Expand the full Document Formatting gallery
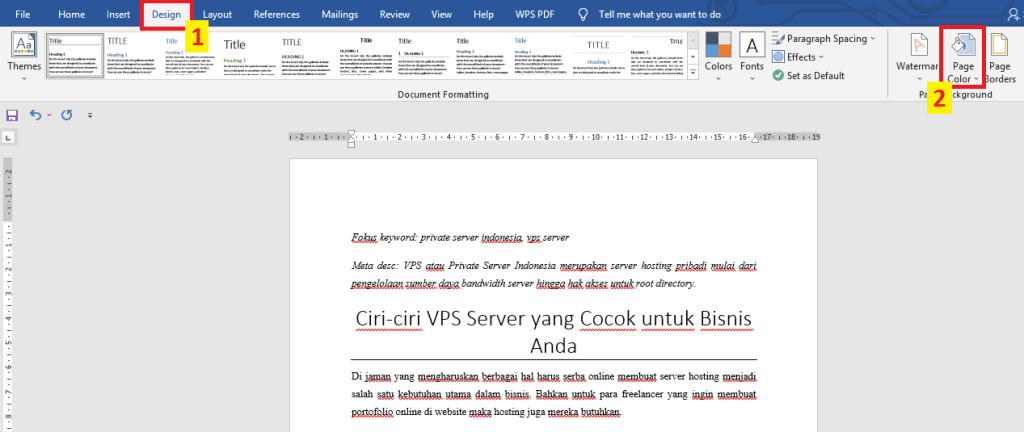The image size is (1024, 432). coord(693,72)
